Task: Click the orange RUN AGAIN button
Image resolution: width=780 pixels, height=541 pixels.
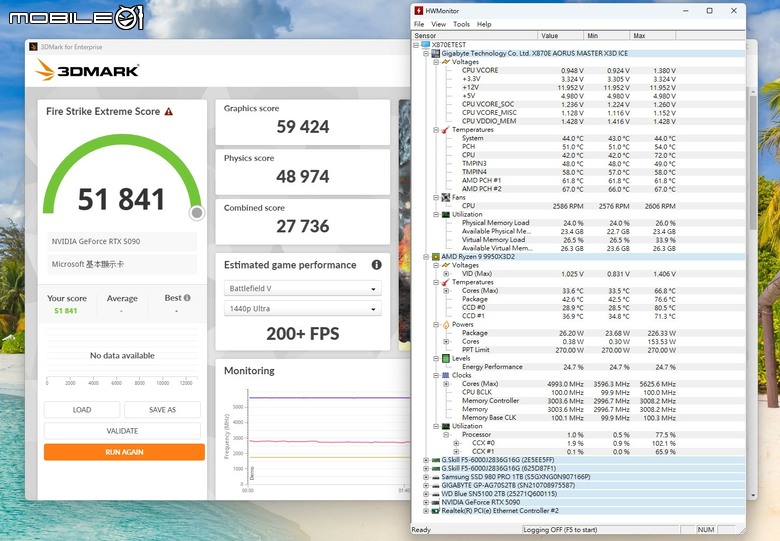Action: pyautogui.click(x=124, y=452)
